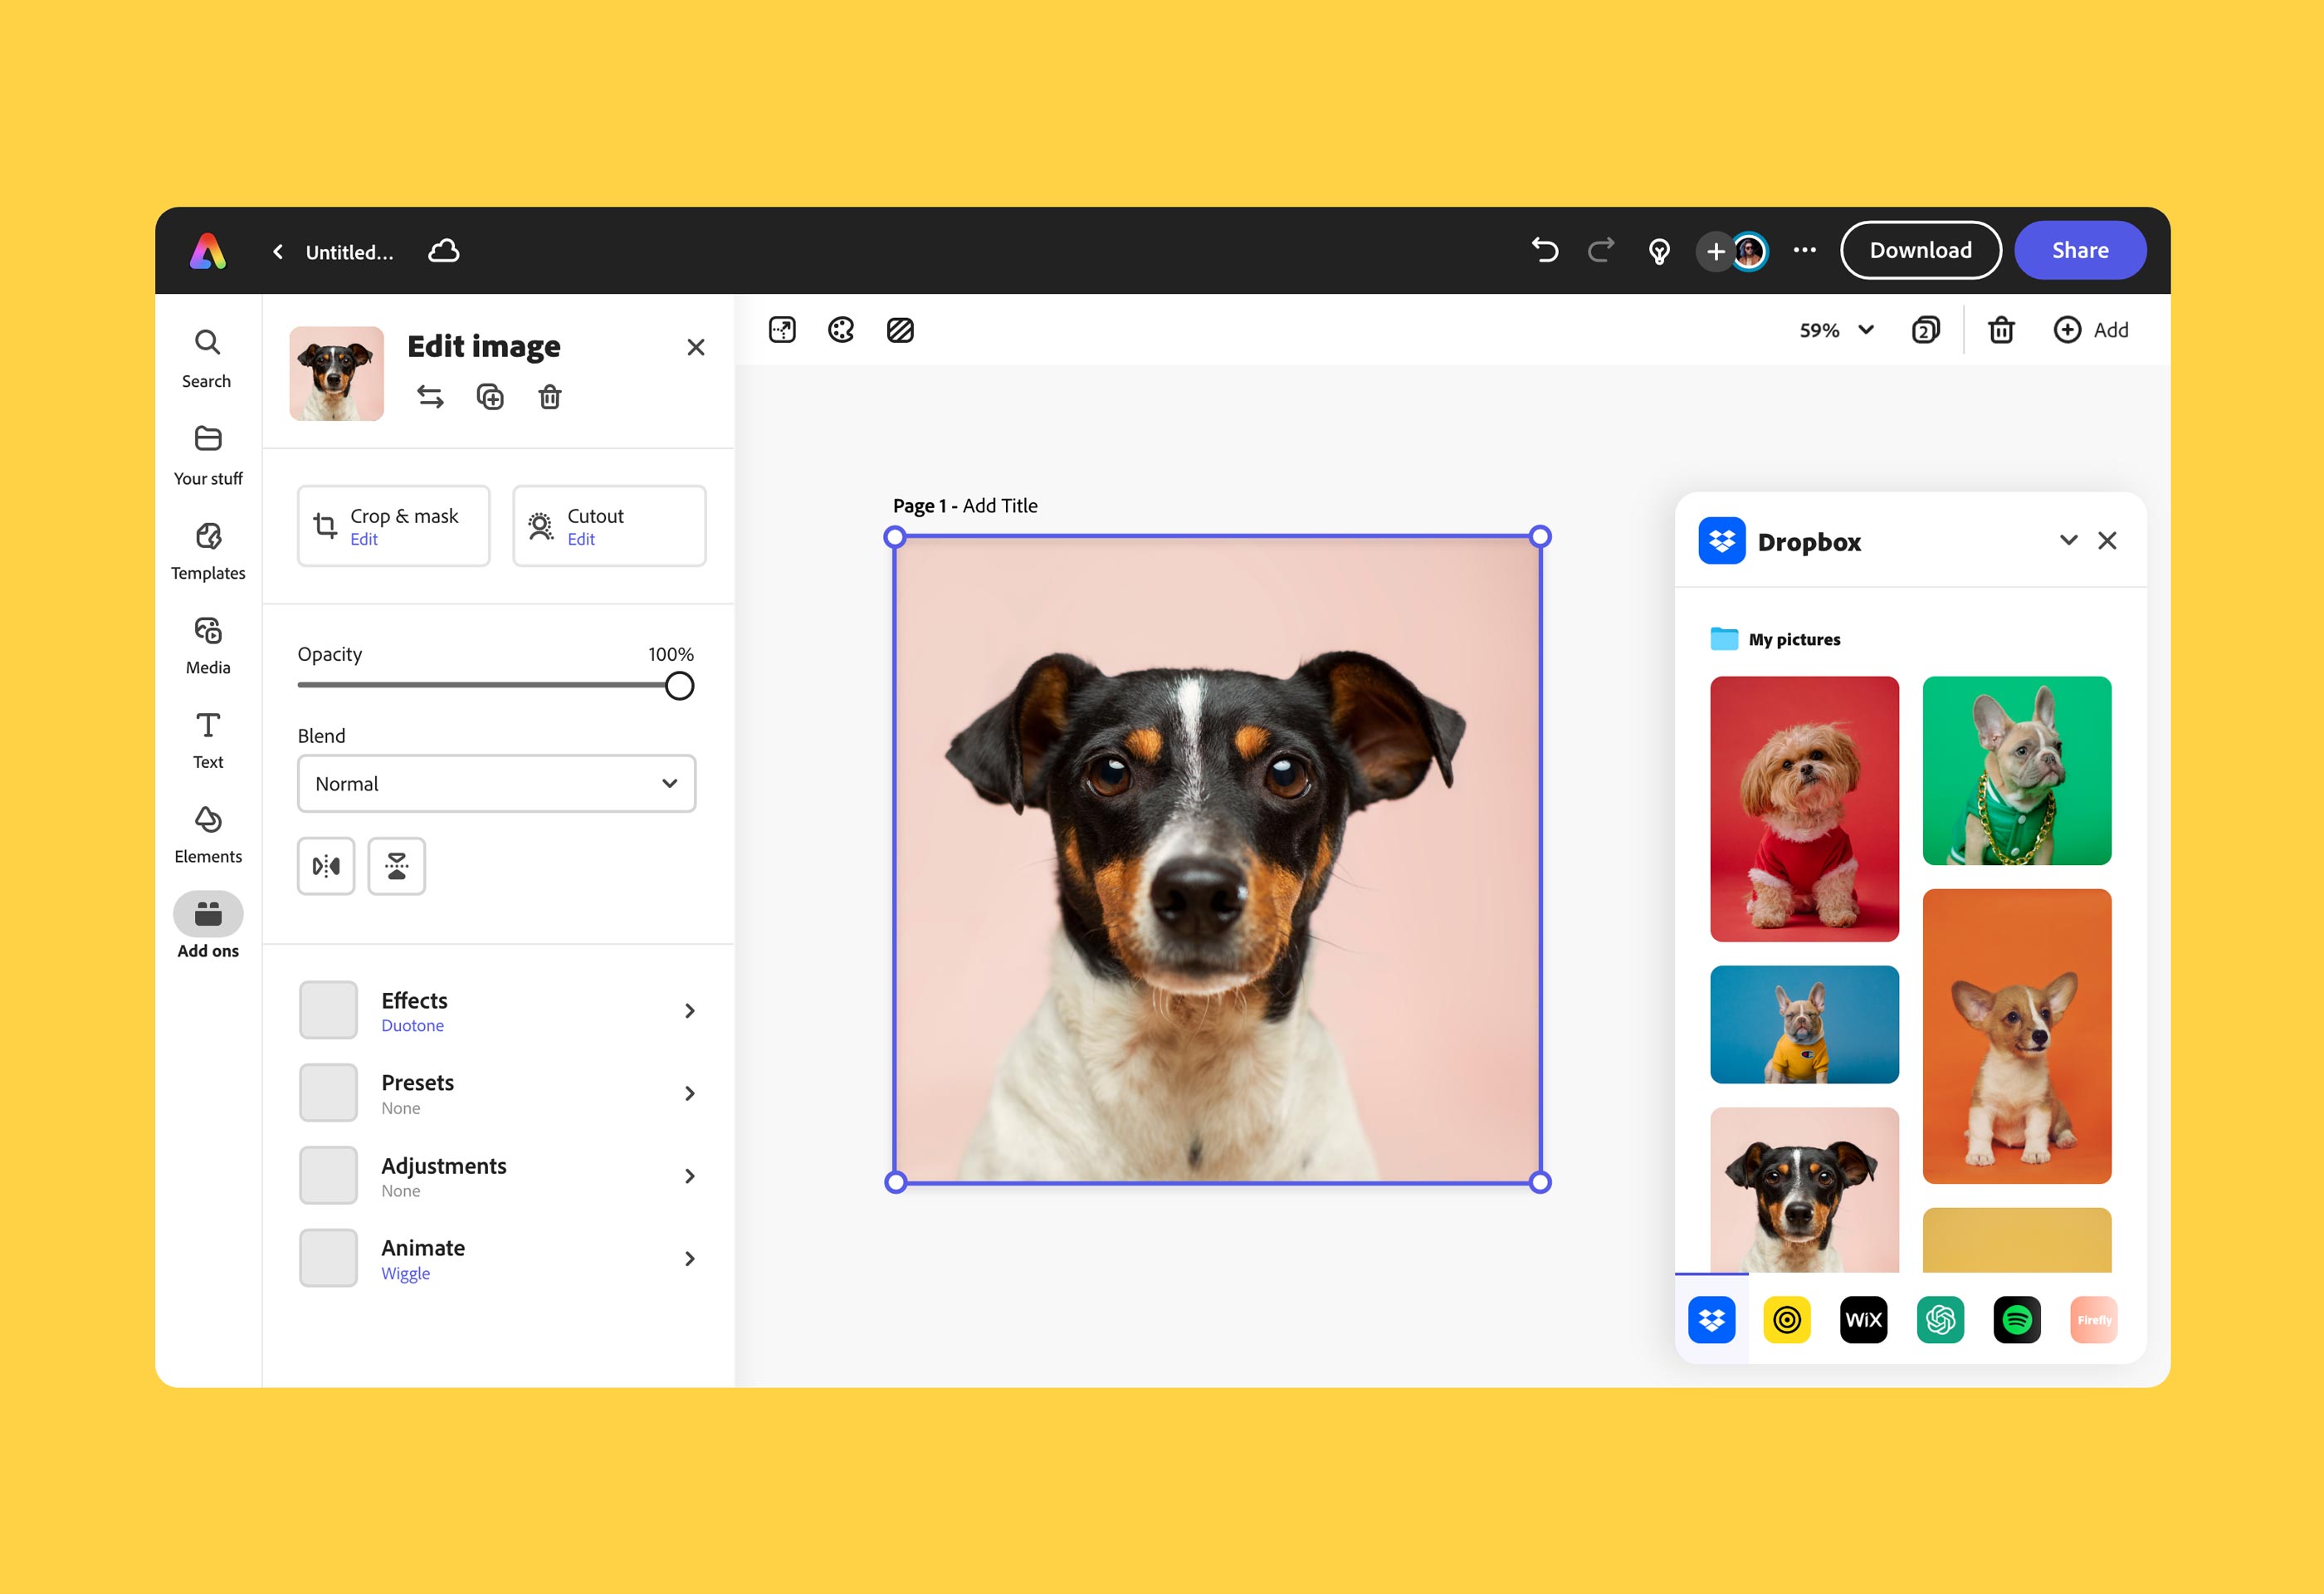Click the striped background color icon
Image resolution: width=2324 pixels, height=1594 pixels.
900,330
